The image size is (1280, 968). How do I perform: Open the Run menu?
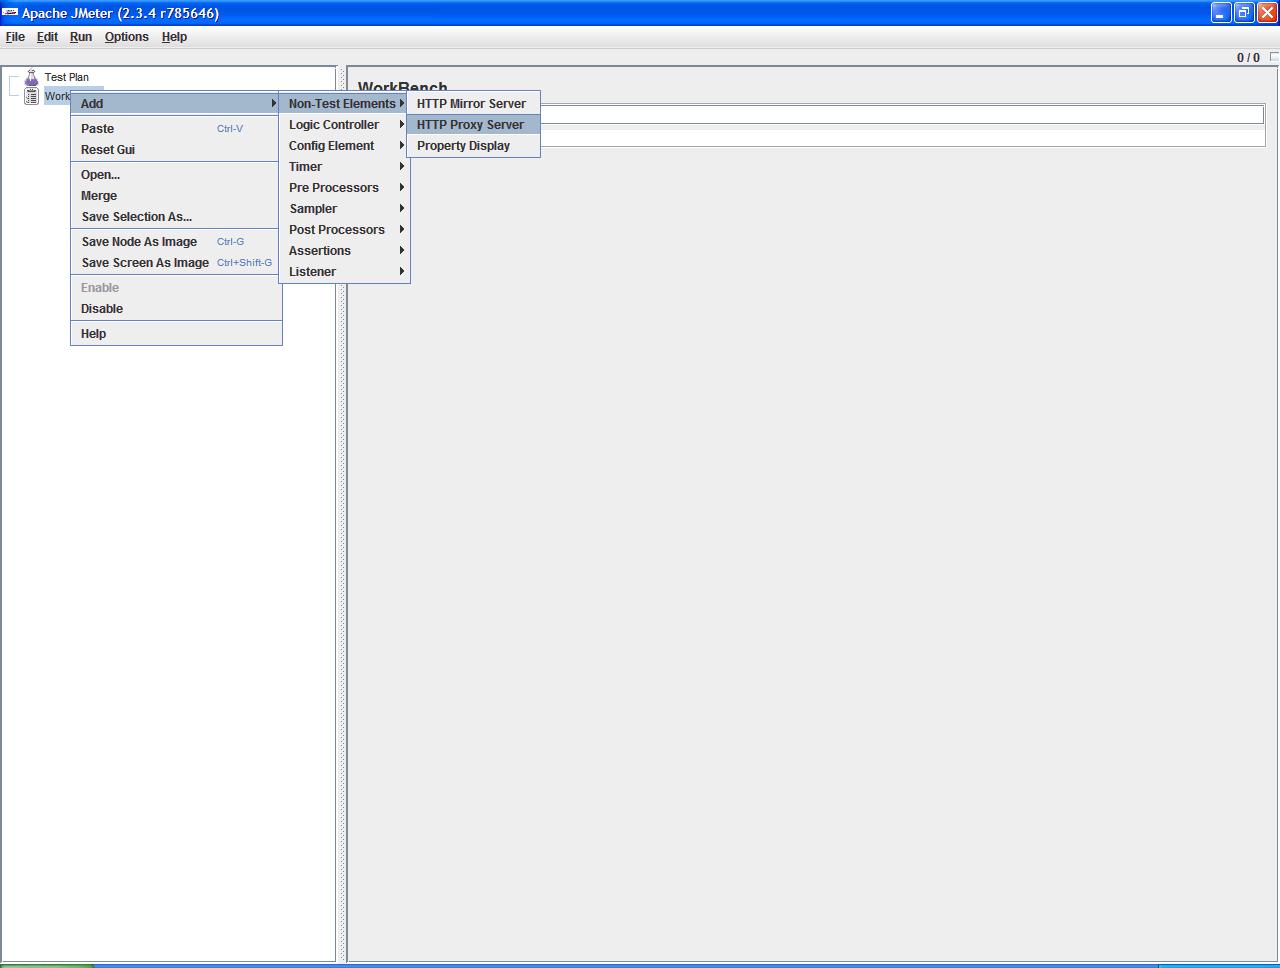(81, 37)
